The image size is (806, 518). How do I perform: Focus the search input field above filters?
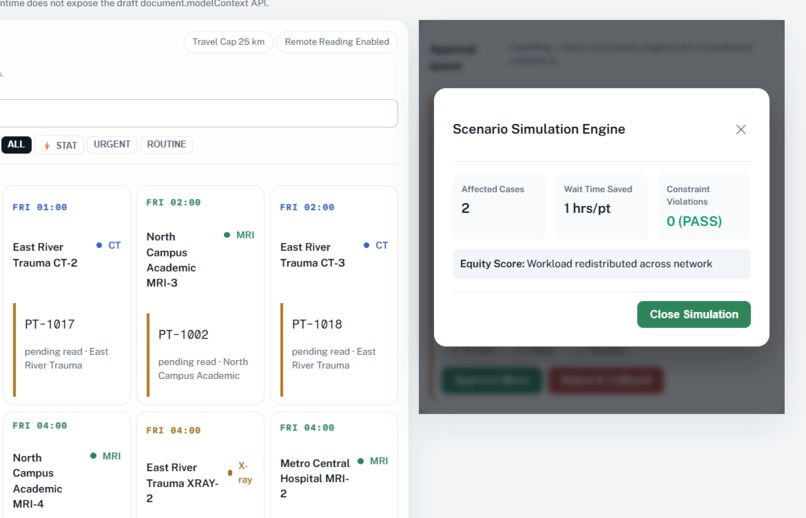(x=198, y=113)
